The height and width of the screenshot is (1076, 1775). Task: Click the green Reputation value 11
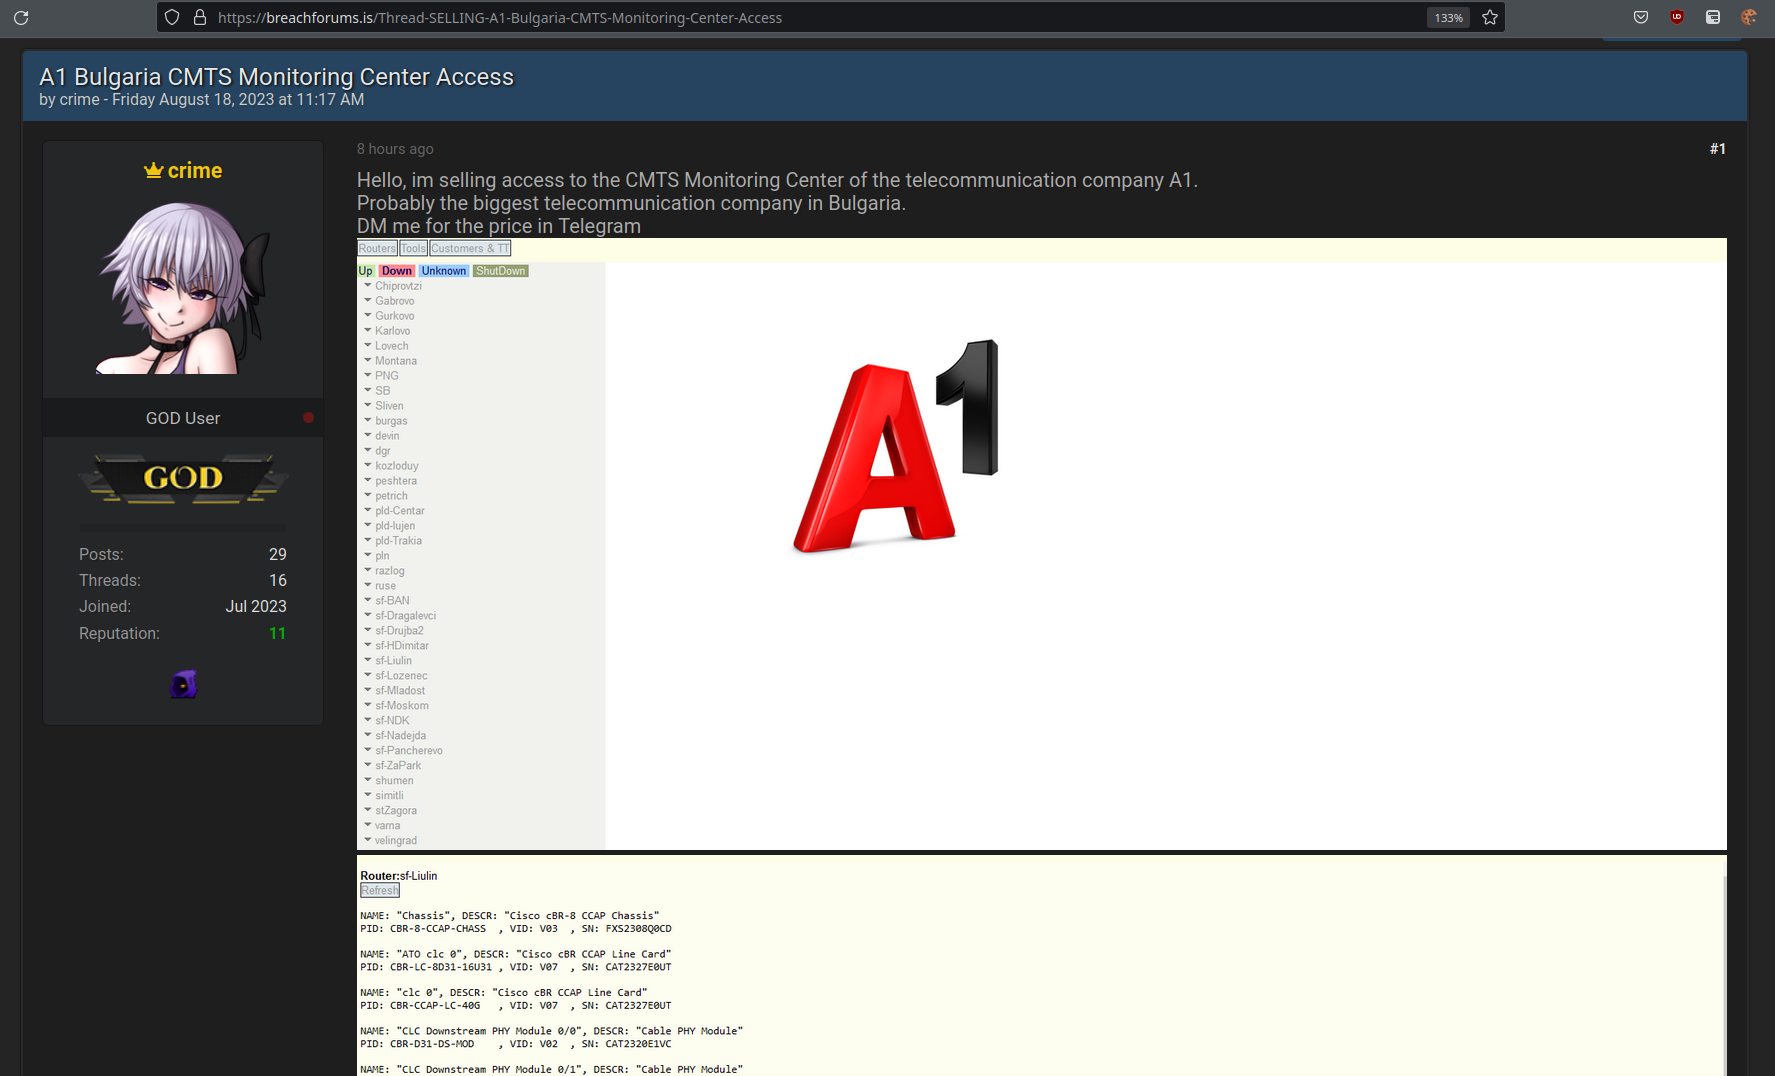click(278, 633)
